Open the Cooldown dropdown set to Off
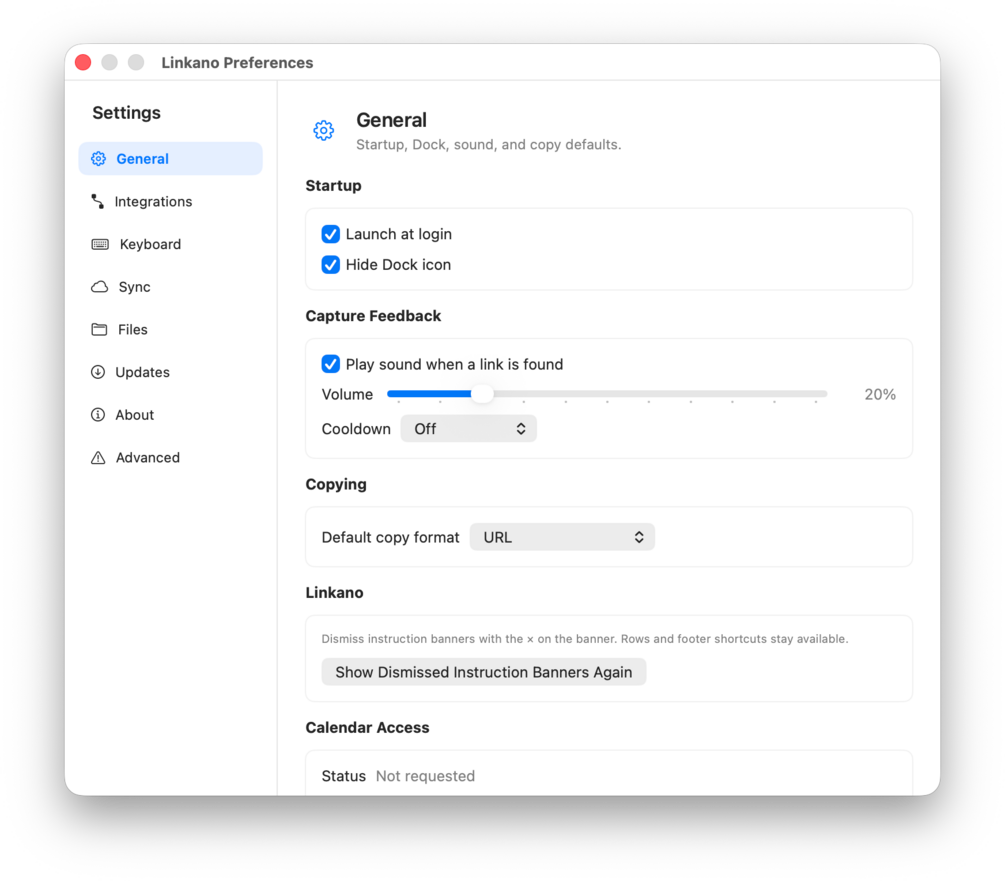This screenshot has height=881, width=1005. click(469, 429)
